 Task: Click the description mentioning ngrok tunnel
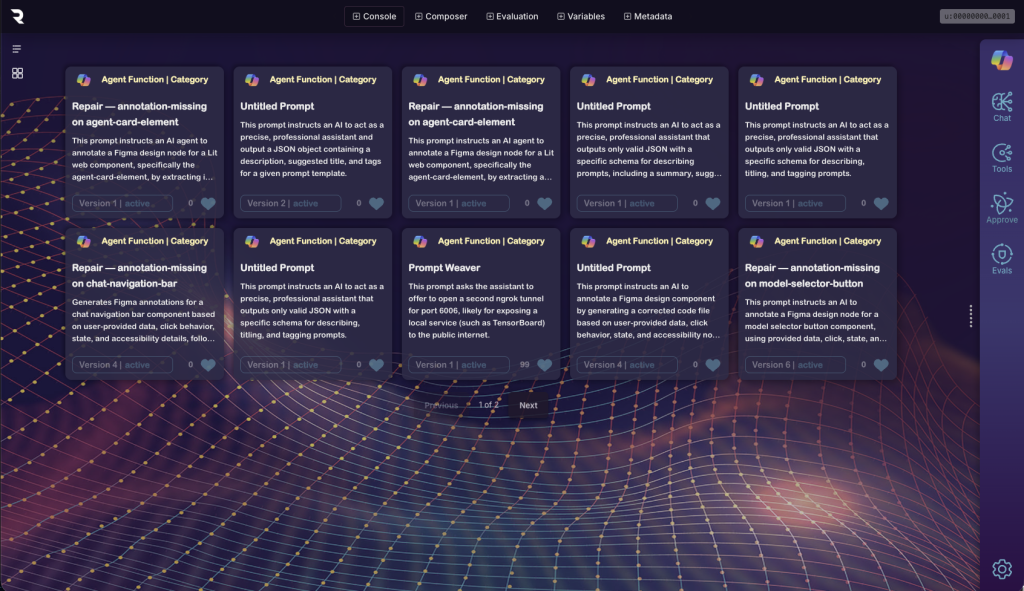click(477, 311)
